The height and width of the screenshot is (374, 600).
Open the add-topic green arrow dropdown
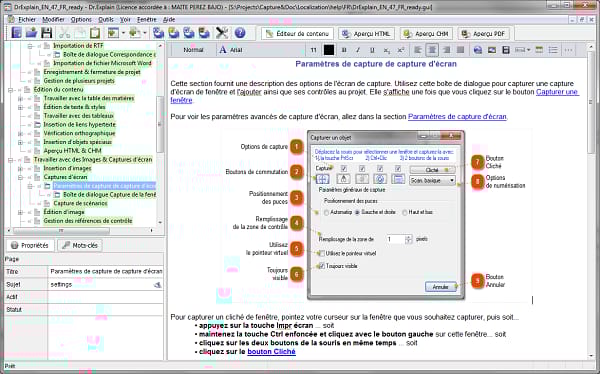tap(145, 33)
